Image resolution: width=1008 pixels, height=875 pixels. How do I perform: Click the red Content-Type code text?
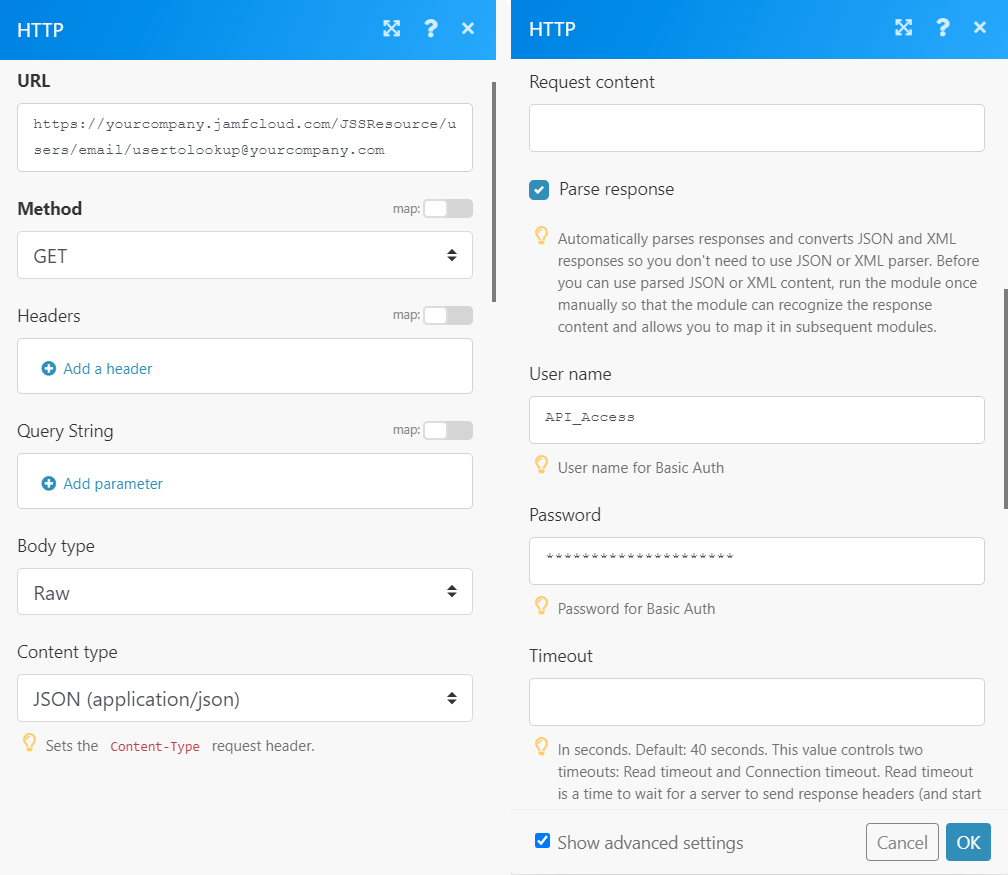pos(154,746)
